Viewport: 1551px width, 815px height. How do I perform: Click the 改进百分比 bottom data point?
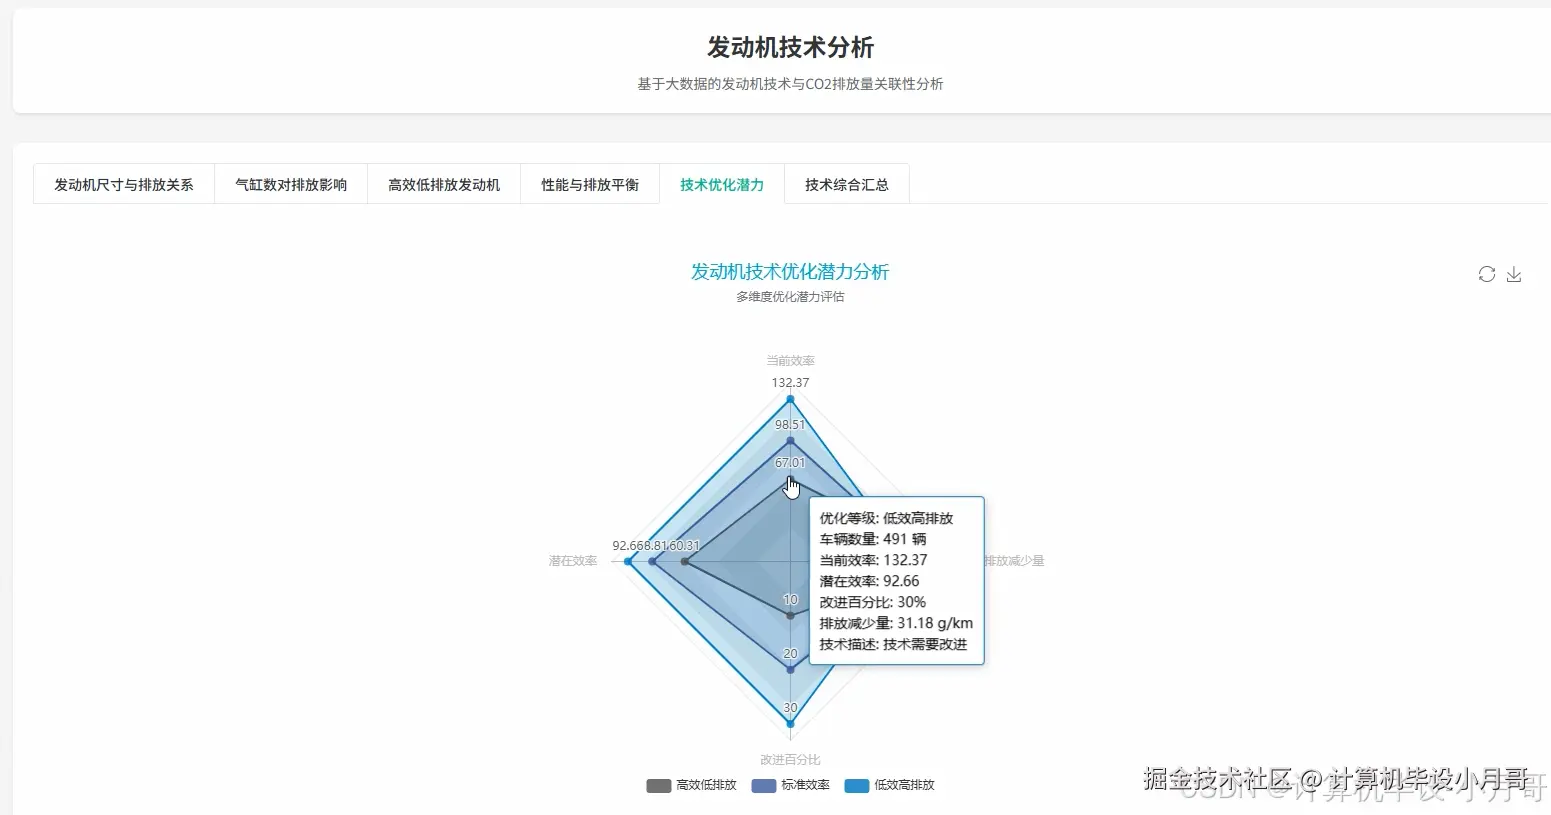(x=790, y=722)
